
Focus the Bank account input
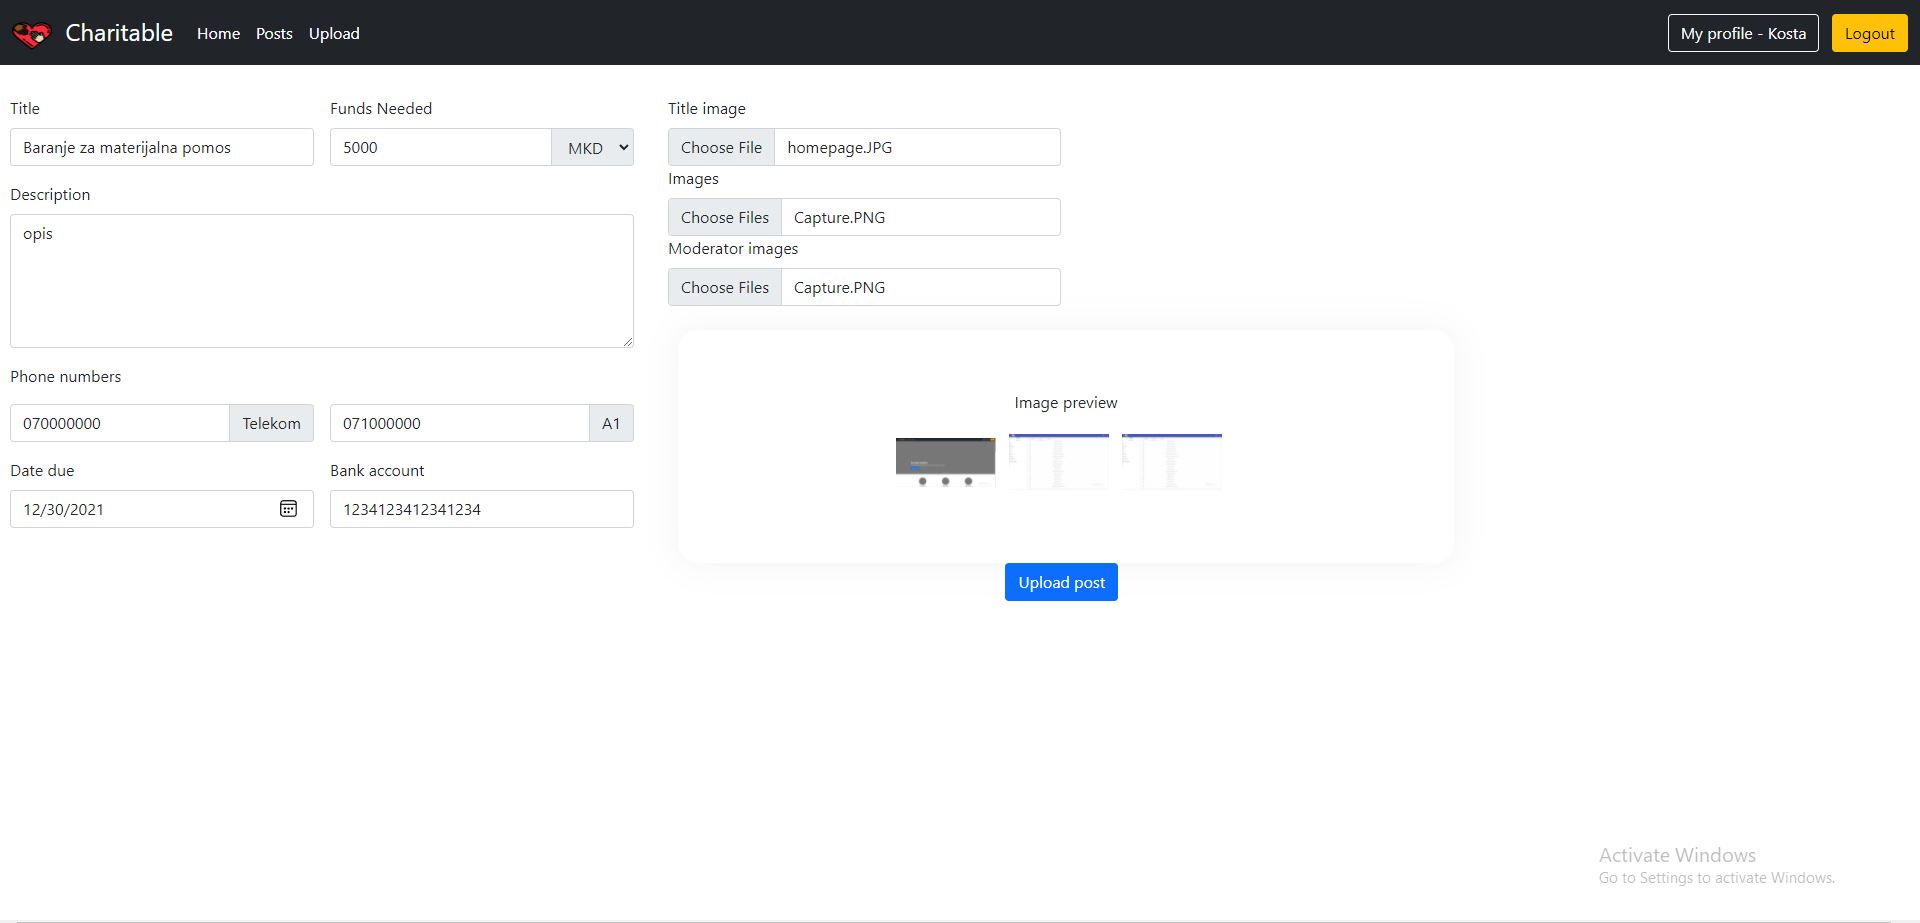point(481,510)
